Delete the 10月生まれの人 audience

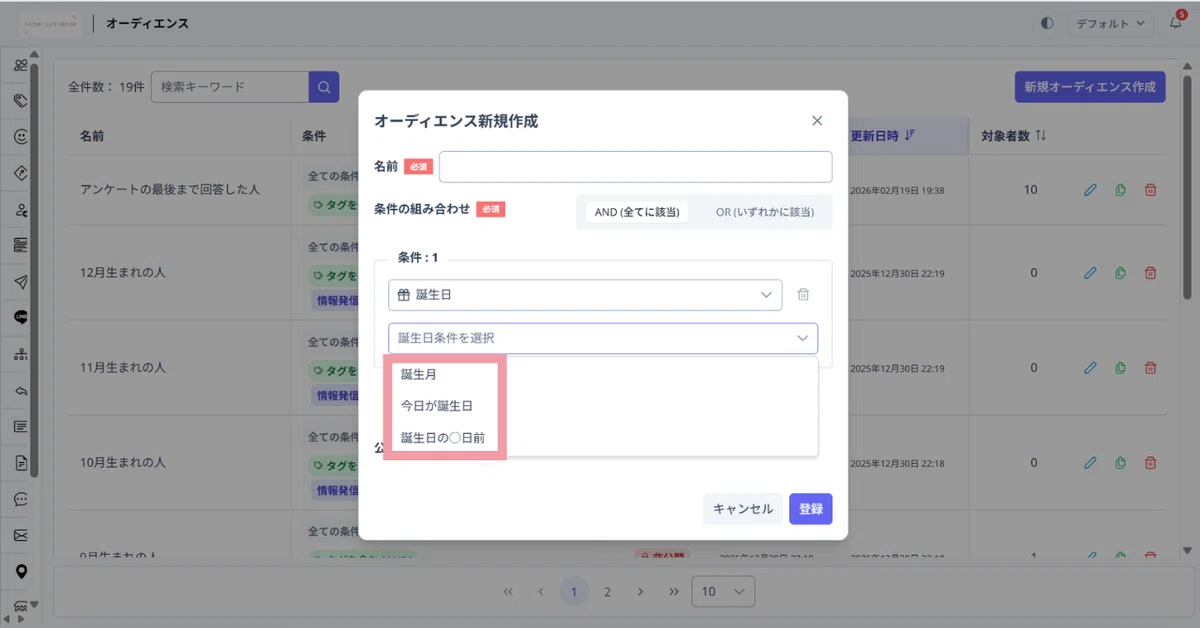click(x=1151, y=463)
